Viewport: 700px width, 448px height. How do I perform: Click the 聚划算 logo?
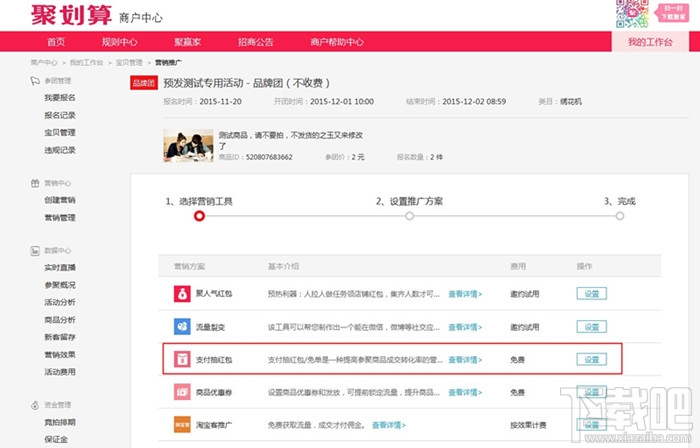[x=71, y=15]
